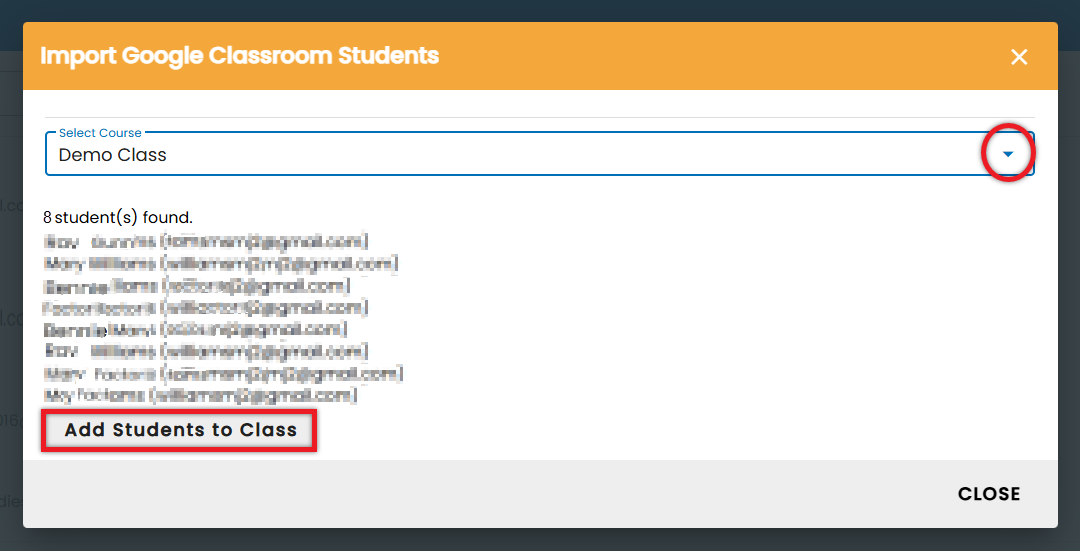Click the CLOSE button in dialog footer

pos(989,493)
